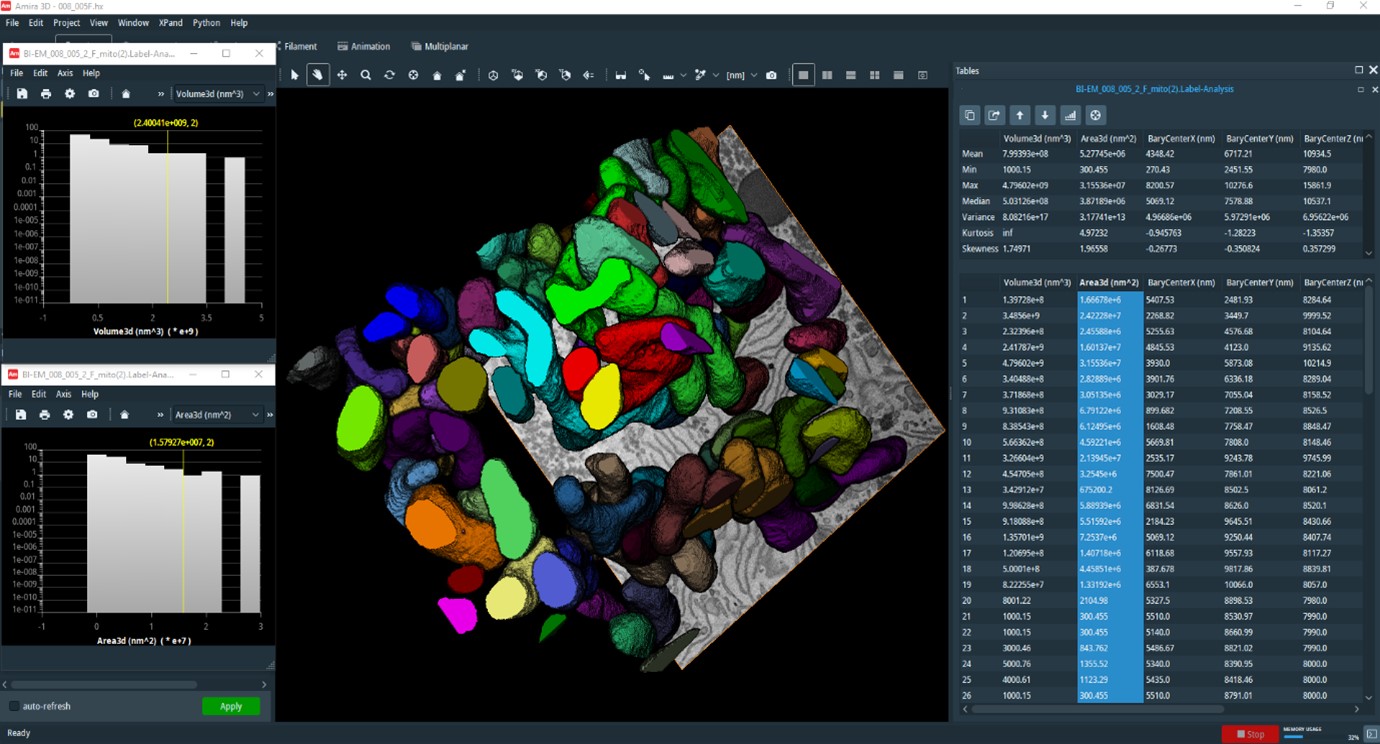1380x744 pixels.
Task: Click the horizontal scrollbar of the Tables panel
Action: coord(1097,709)
